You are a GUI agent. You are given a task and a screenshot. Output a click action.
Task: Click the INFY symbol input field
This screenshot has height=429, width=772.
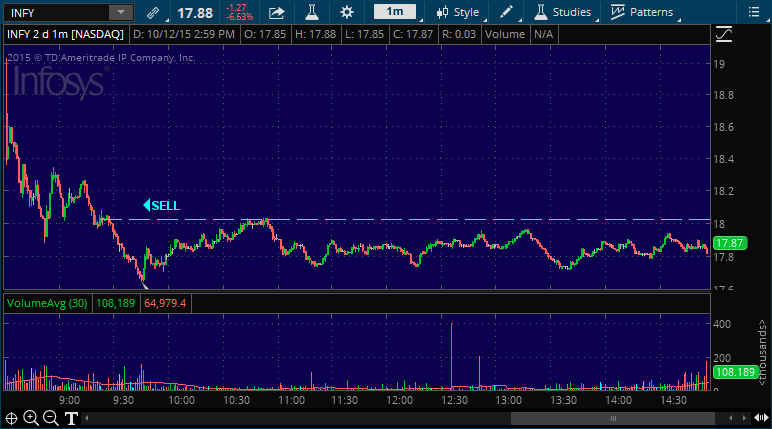tap(56, 12)
